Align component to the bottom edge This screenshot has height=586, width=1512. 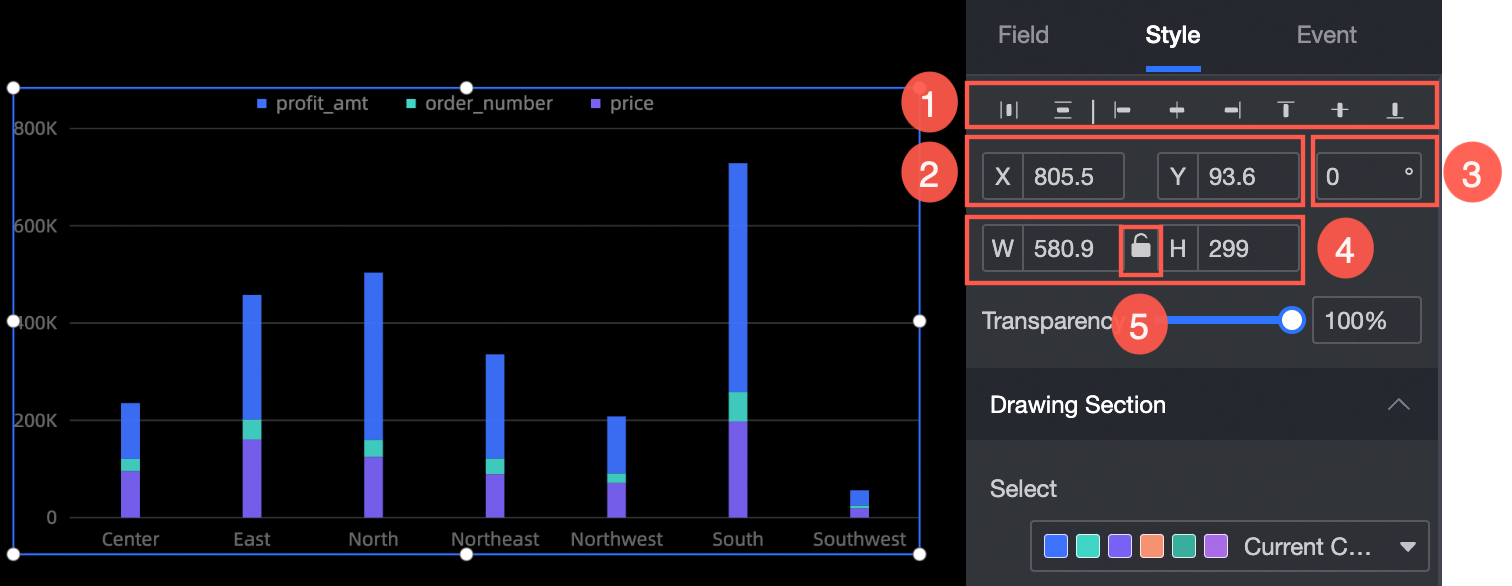tap(1394, 110)
